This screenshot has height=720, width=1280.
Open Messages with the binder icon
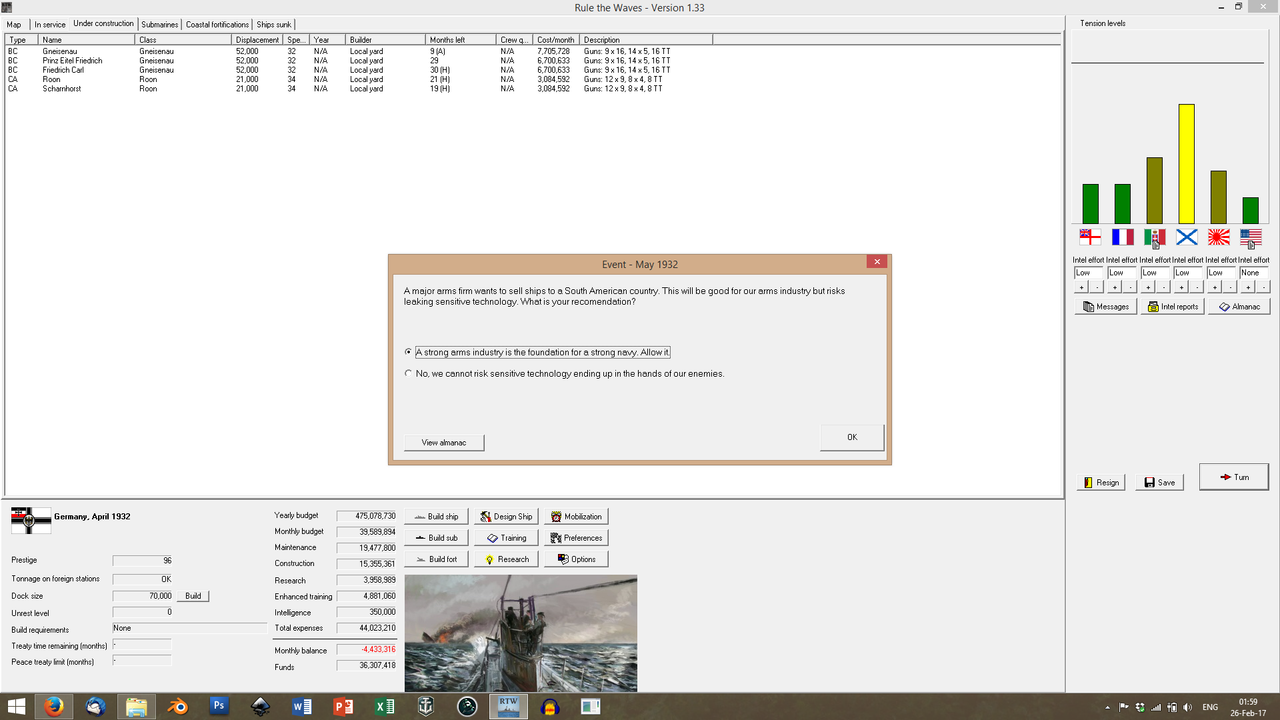click(1104, 306)
